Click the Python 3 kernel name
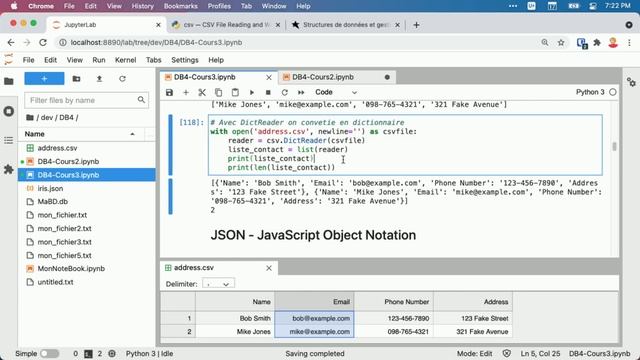 point(590,92)
